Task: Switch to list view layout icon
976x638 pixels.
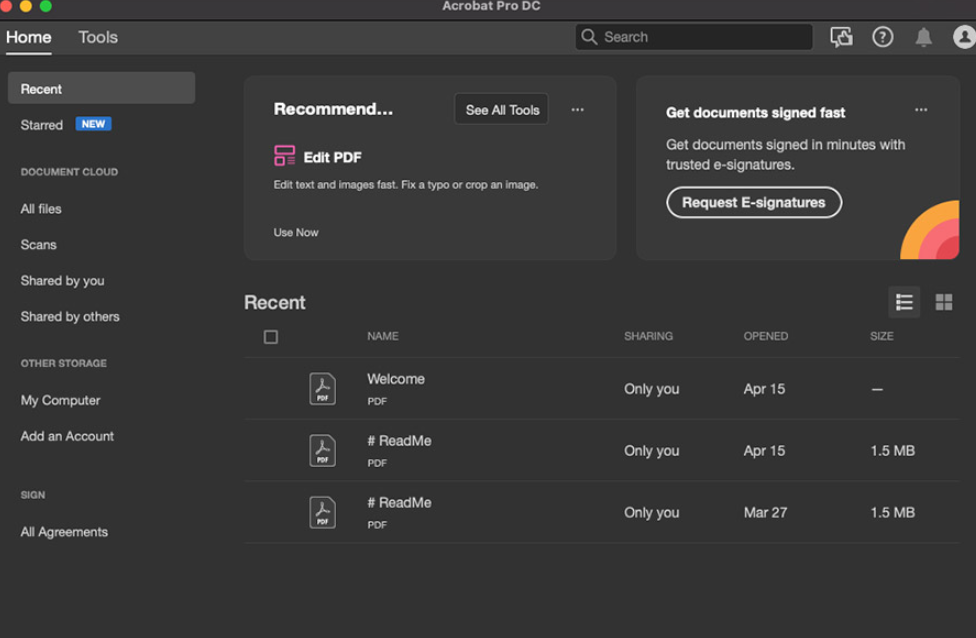Action: (x=904, y=302)
